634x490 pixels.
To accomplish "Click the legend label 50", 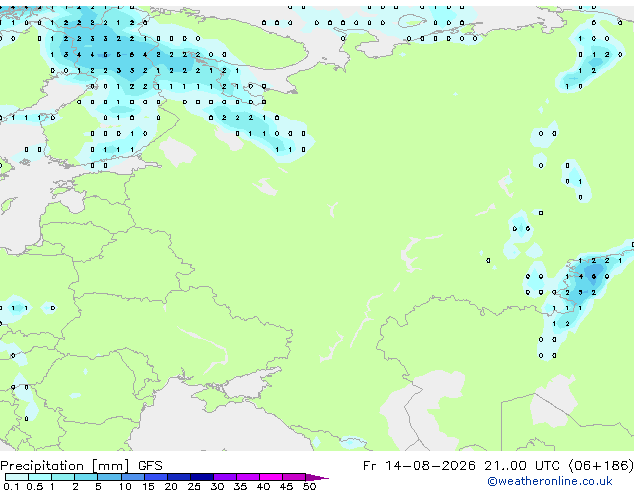I will click(x=309, y=486).
